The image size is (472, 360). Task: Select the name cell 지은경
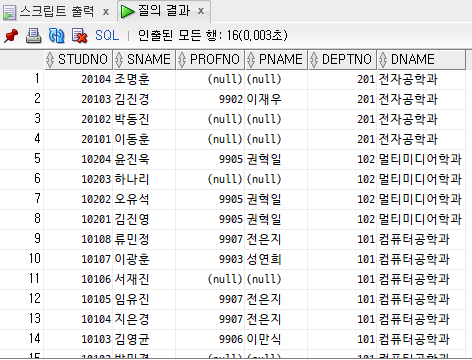pyautogui.click(x=144, y=319)
